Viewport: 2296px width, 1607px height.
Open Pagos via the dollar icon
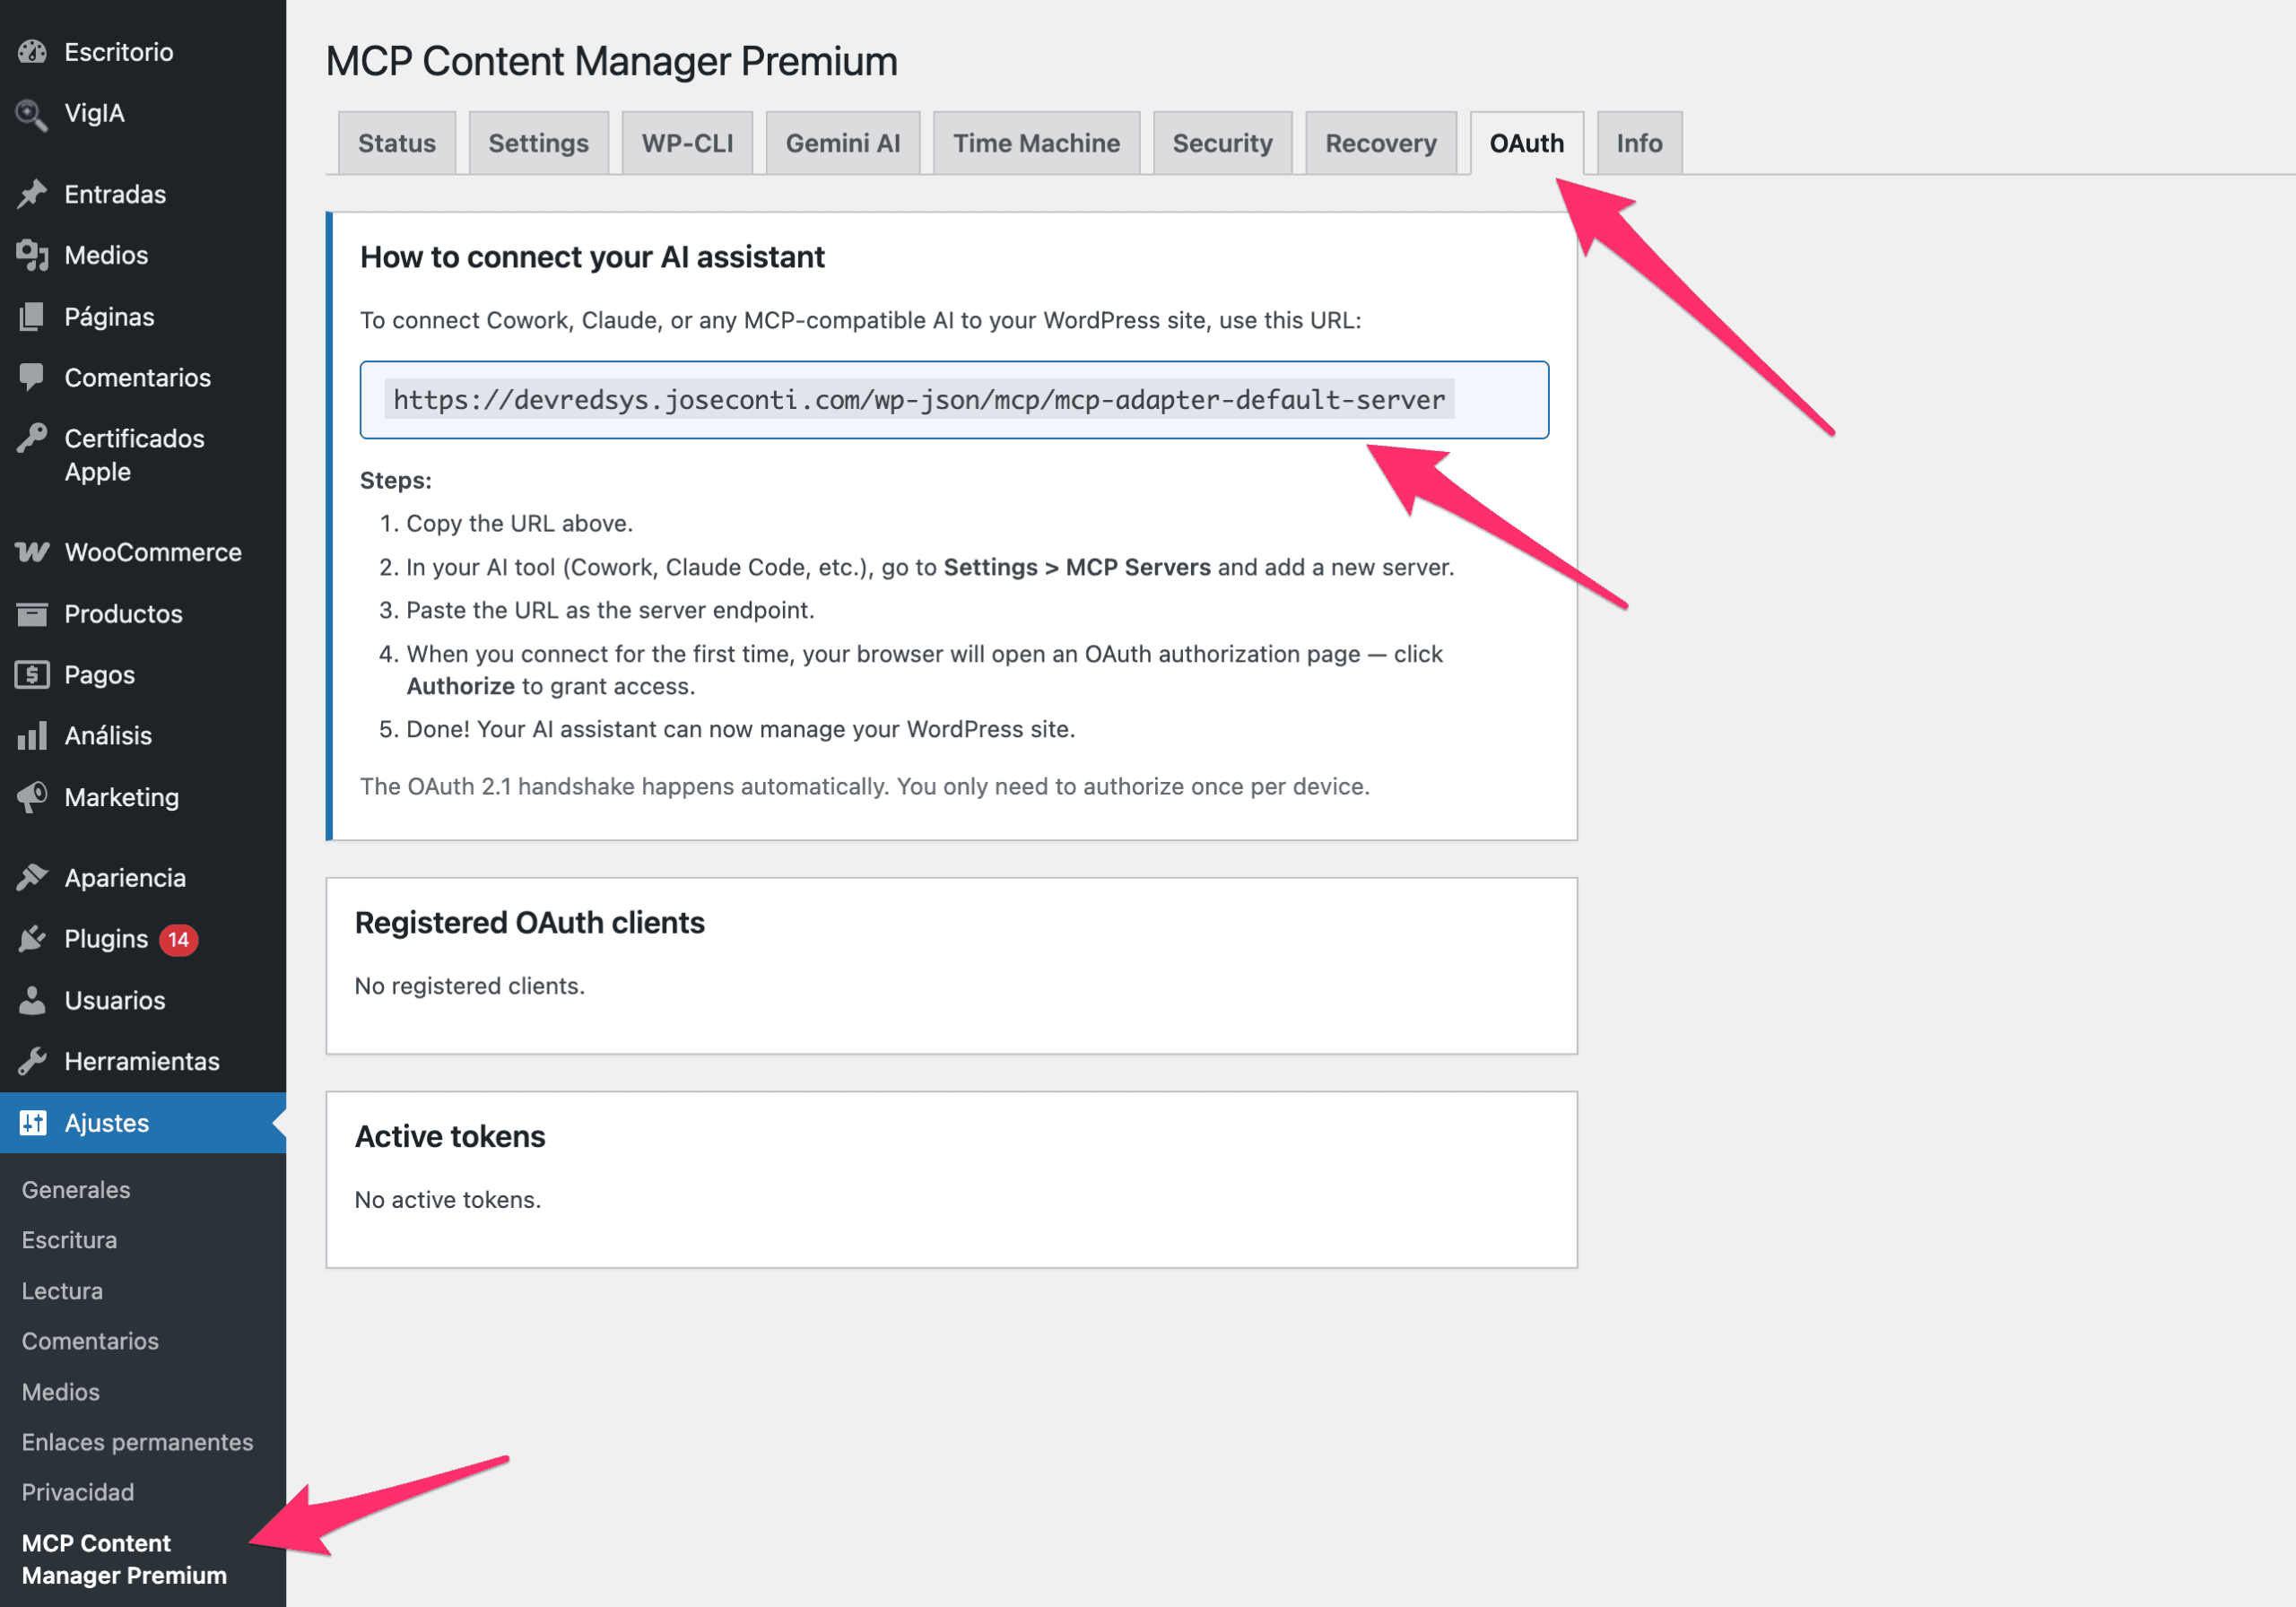[33, 674]
